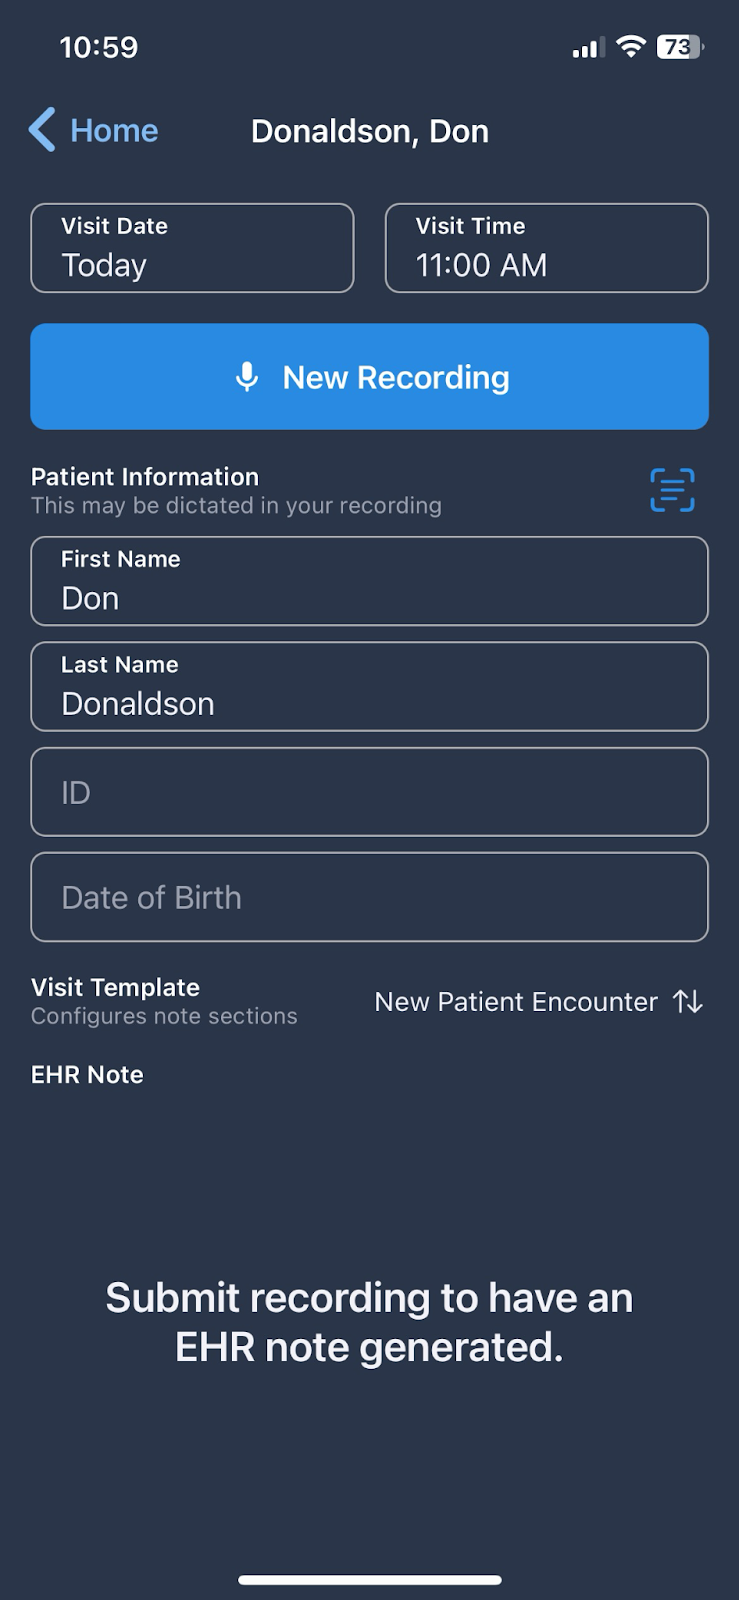This screenshot has height=1600, width=739.
Task: Tap the microphone icon in New Recording
Action: coord(247,377)
